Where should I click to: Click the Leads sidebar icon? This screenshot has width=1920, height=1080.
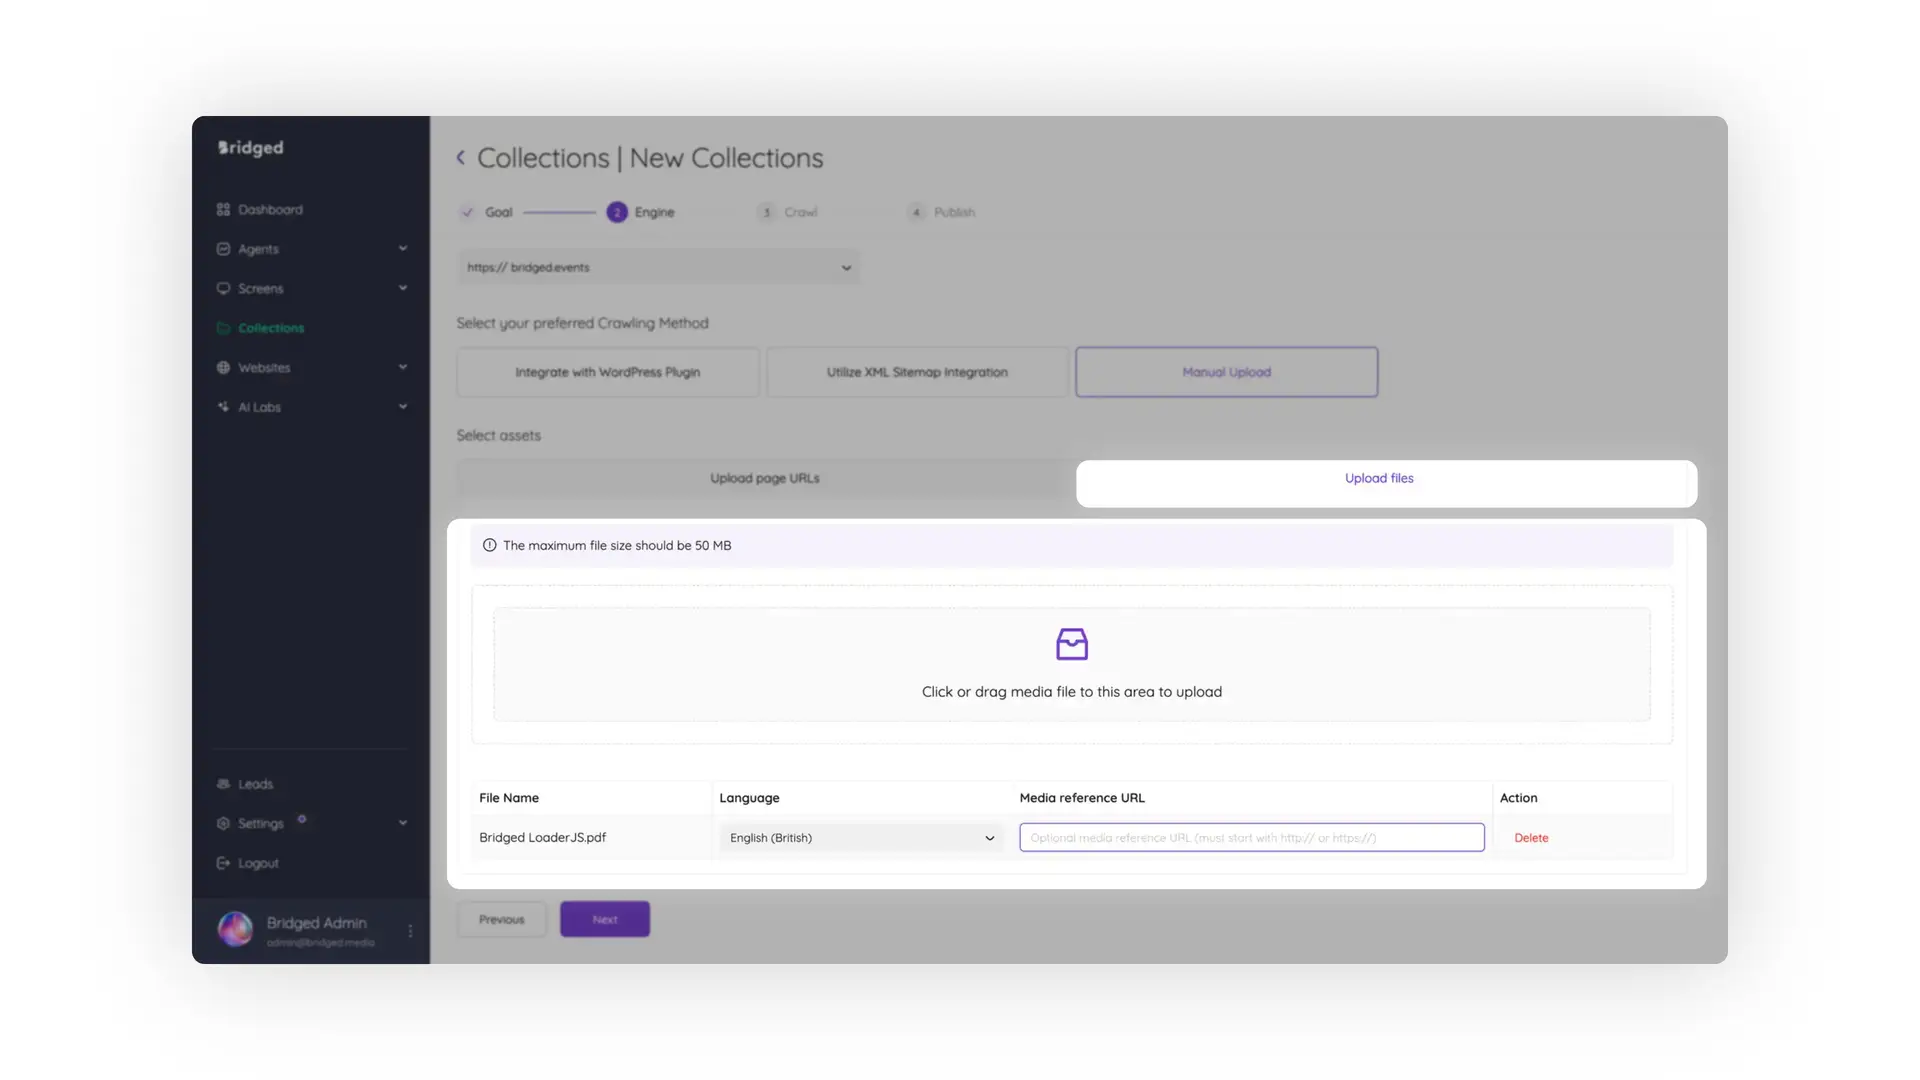click(x=224, y=784)
